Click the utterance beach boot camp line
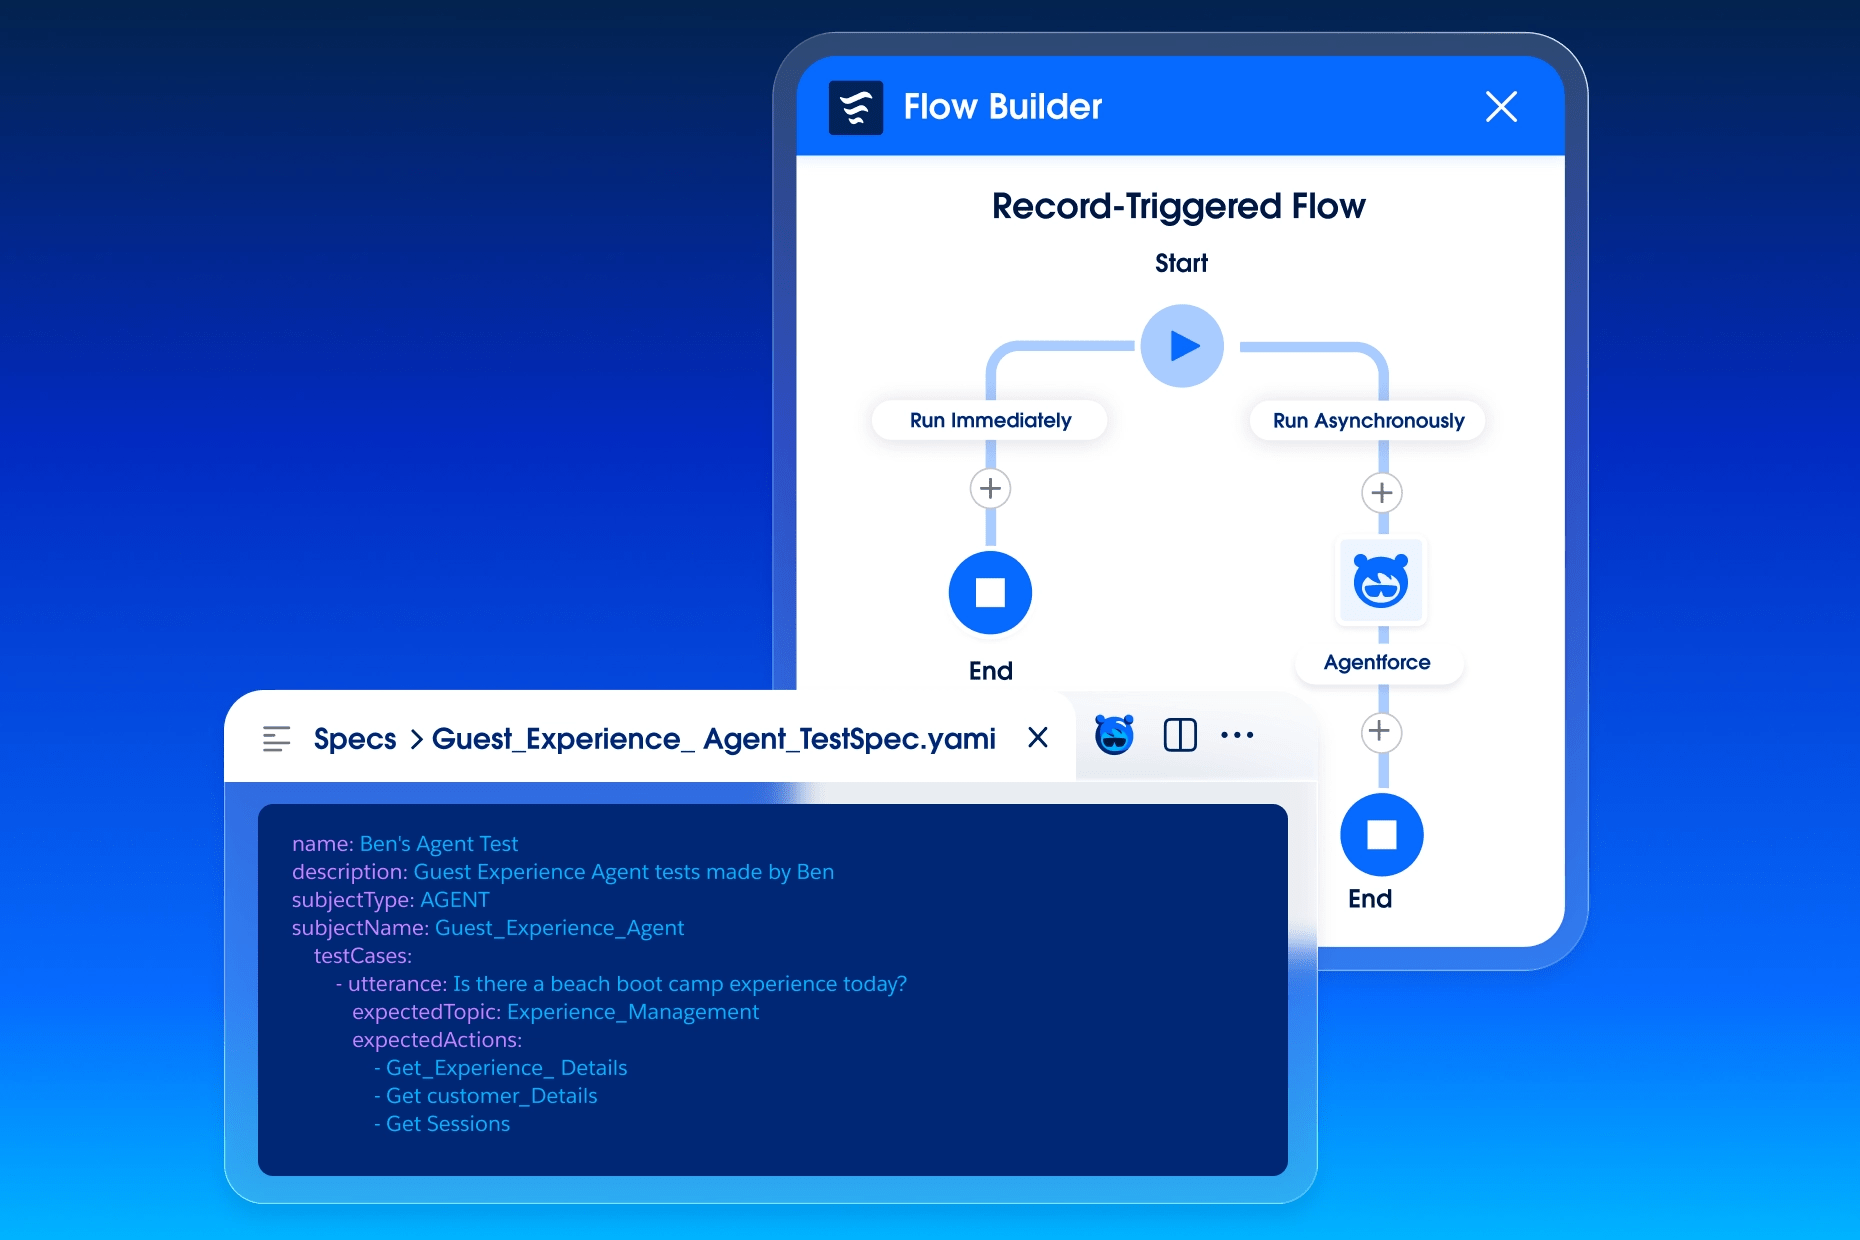This screenshot has height=1240, width=1860. click(621, 984)
